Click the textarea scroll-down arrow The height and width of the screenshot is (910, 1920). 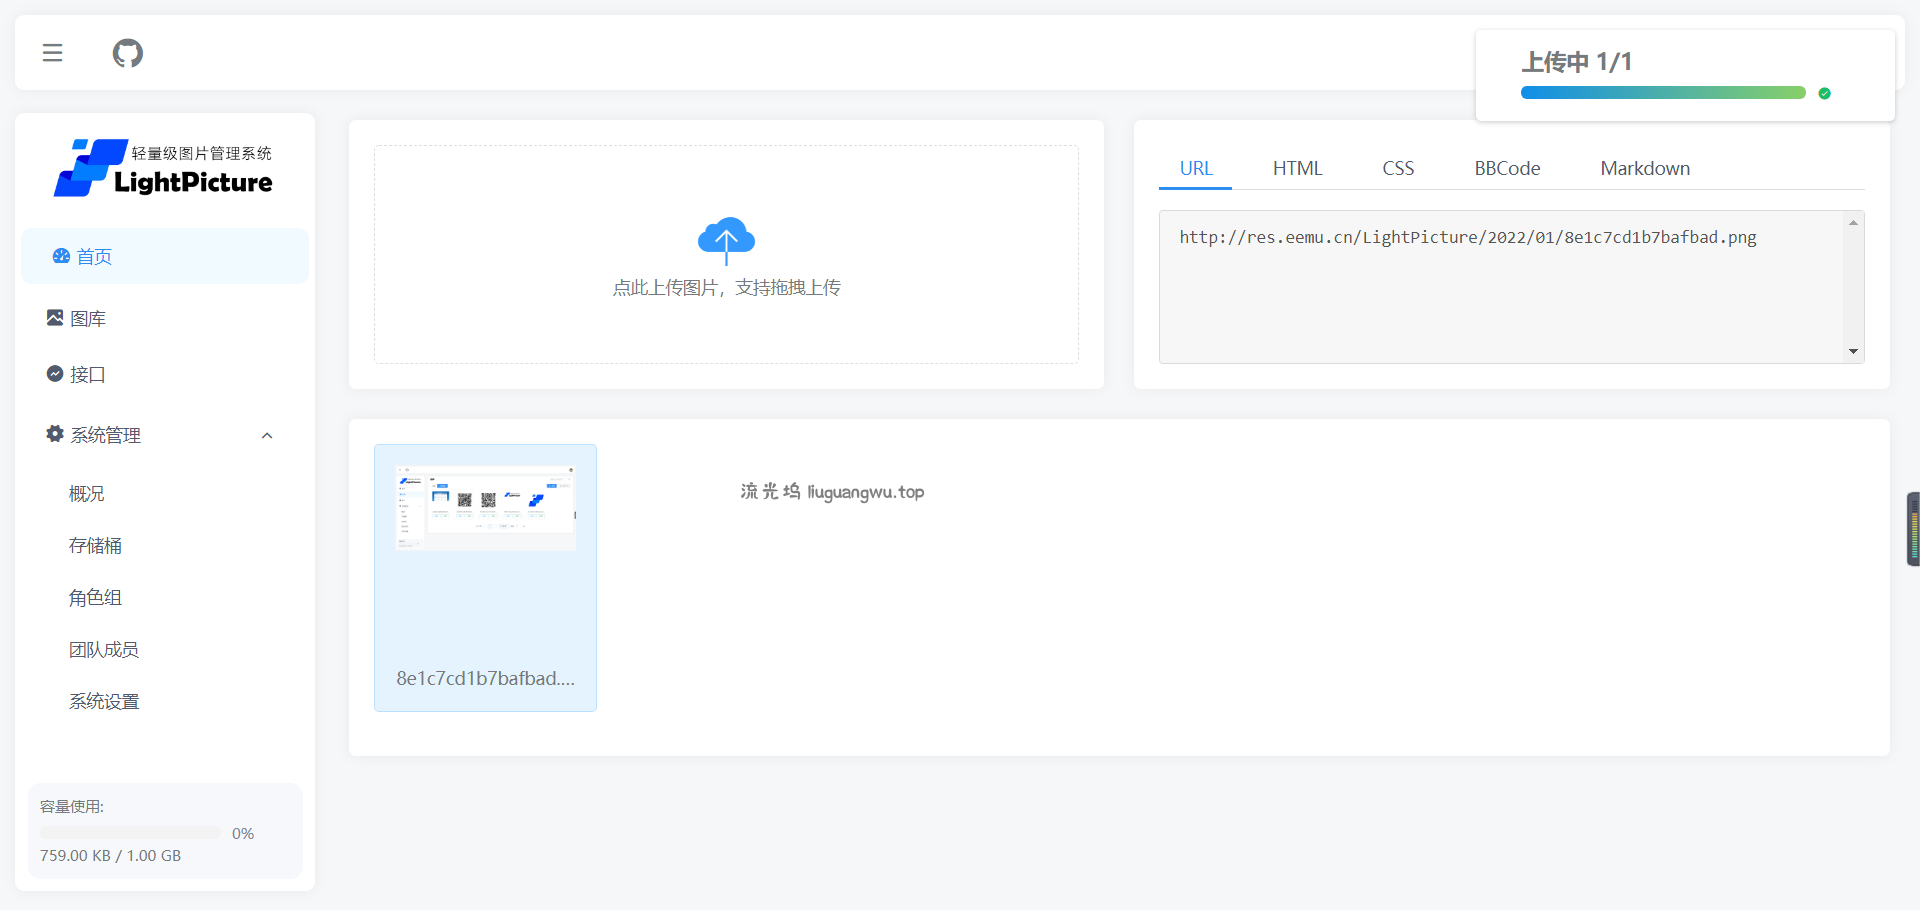click(1853, 351)
